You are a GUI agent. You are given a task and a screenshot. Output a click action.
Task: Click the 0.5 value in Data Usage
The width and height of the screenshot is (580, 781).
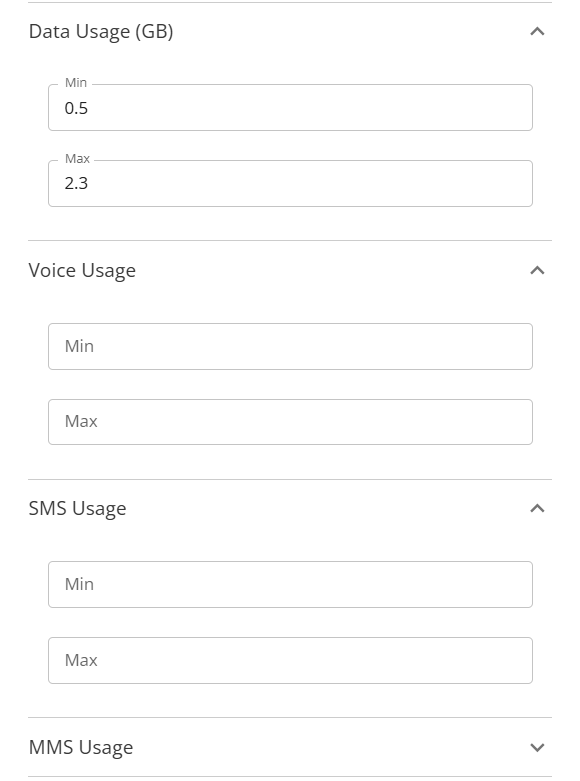(x=76, y=108)
